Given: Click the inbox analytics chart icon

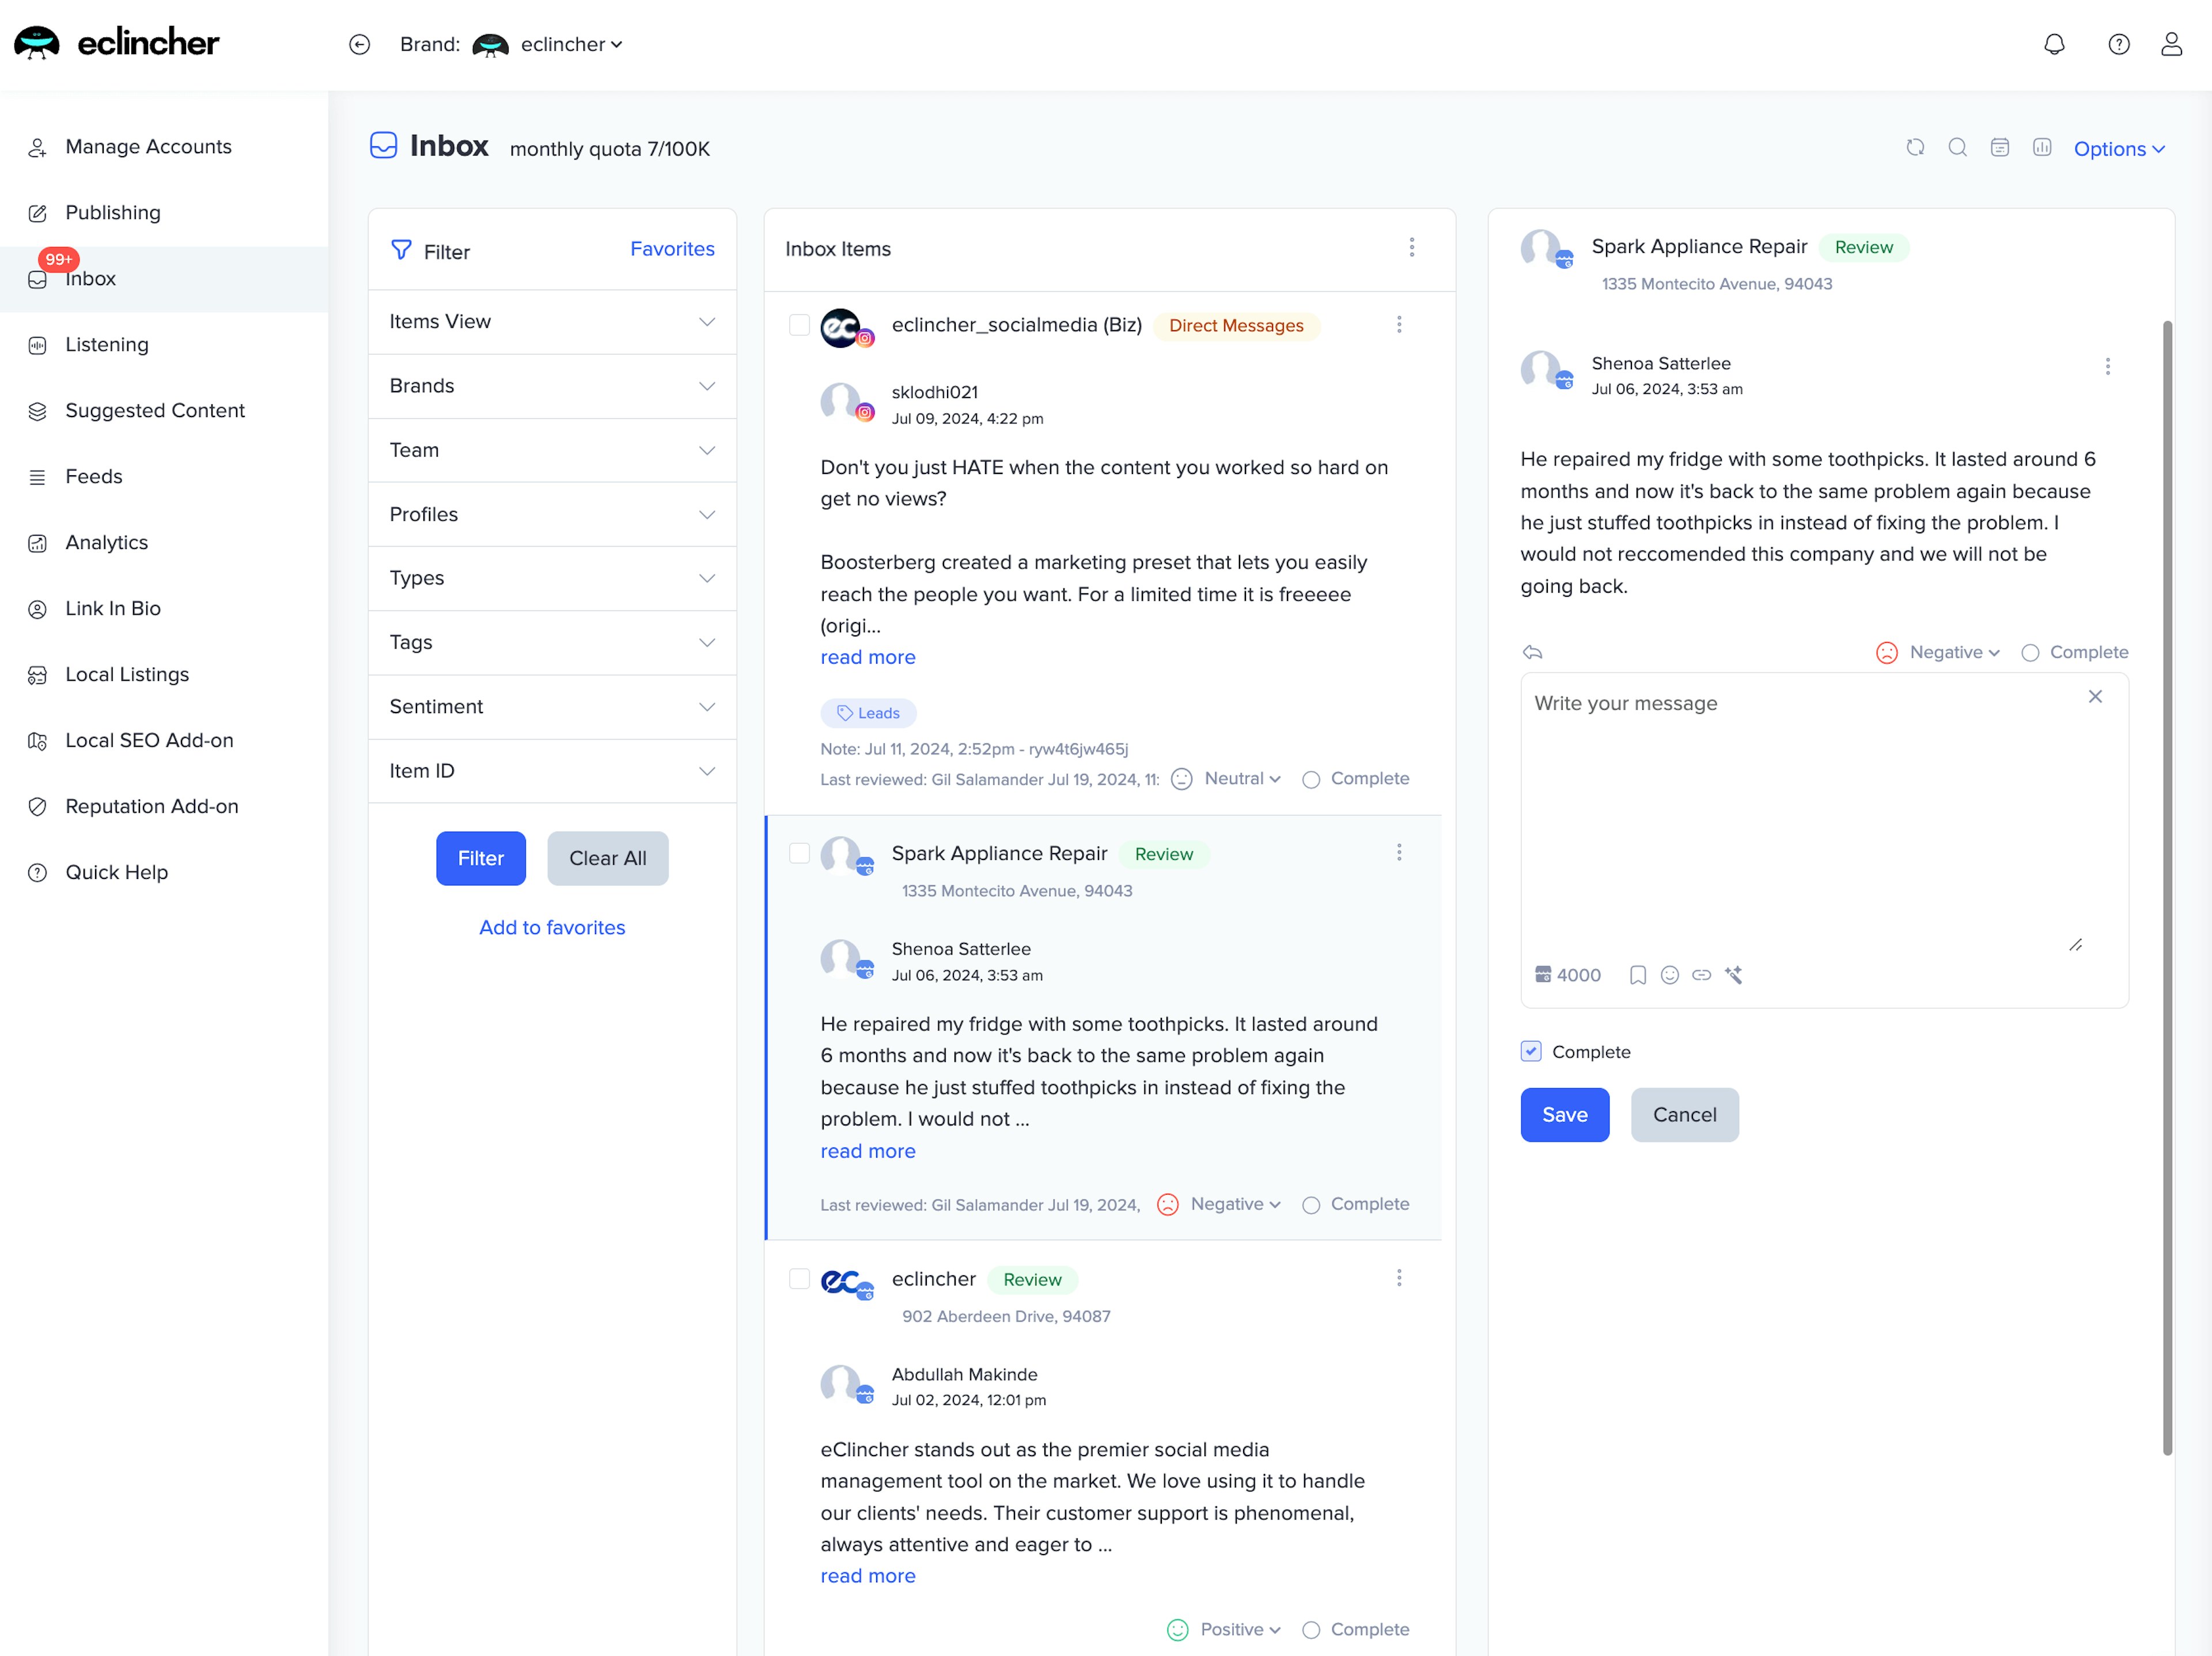Looking at the screenshot, I should 2041,147.
